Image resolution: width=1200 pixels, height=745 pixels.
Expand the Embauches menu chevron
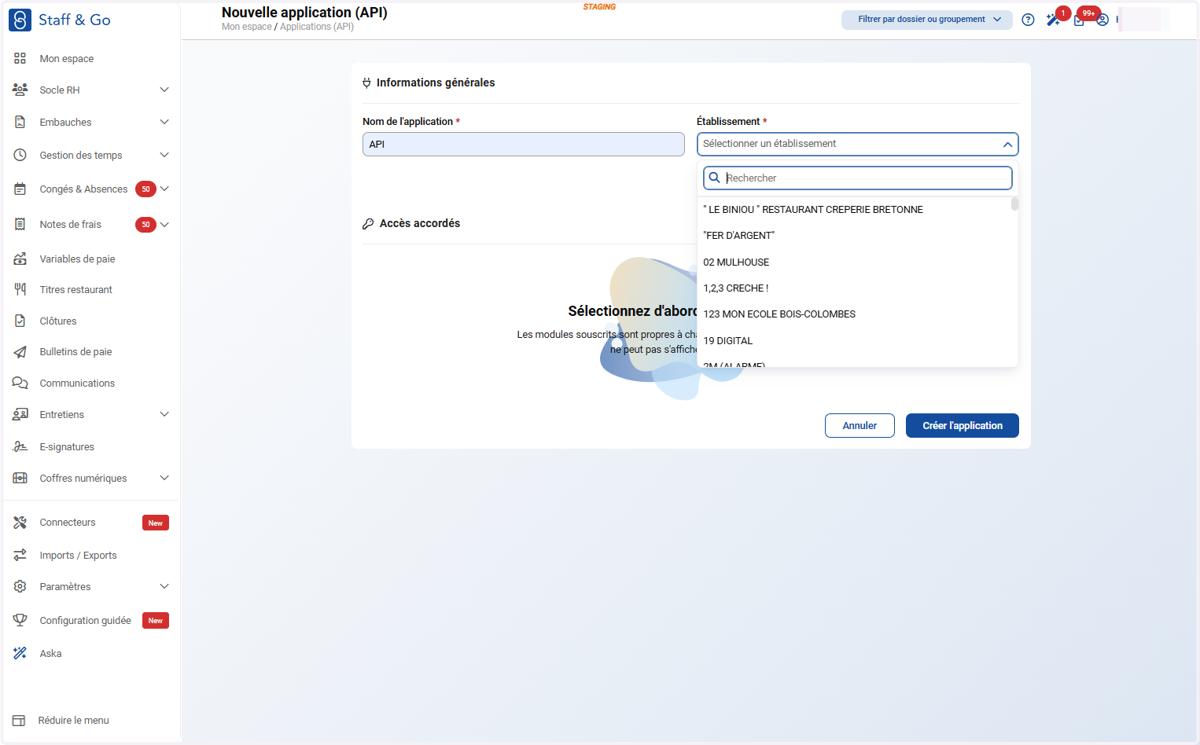(164, 122)
